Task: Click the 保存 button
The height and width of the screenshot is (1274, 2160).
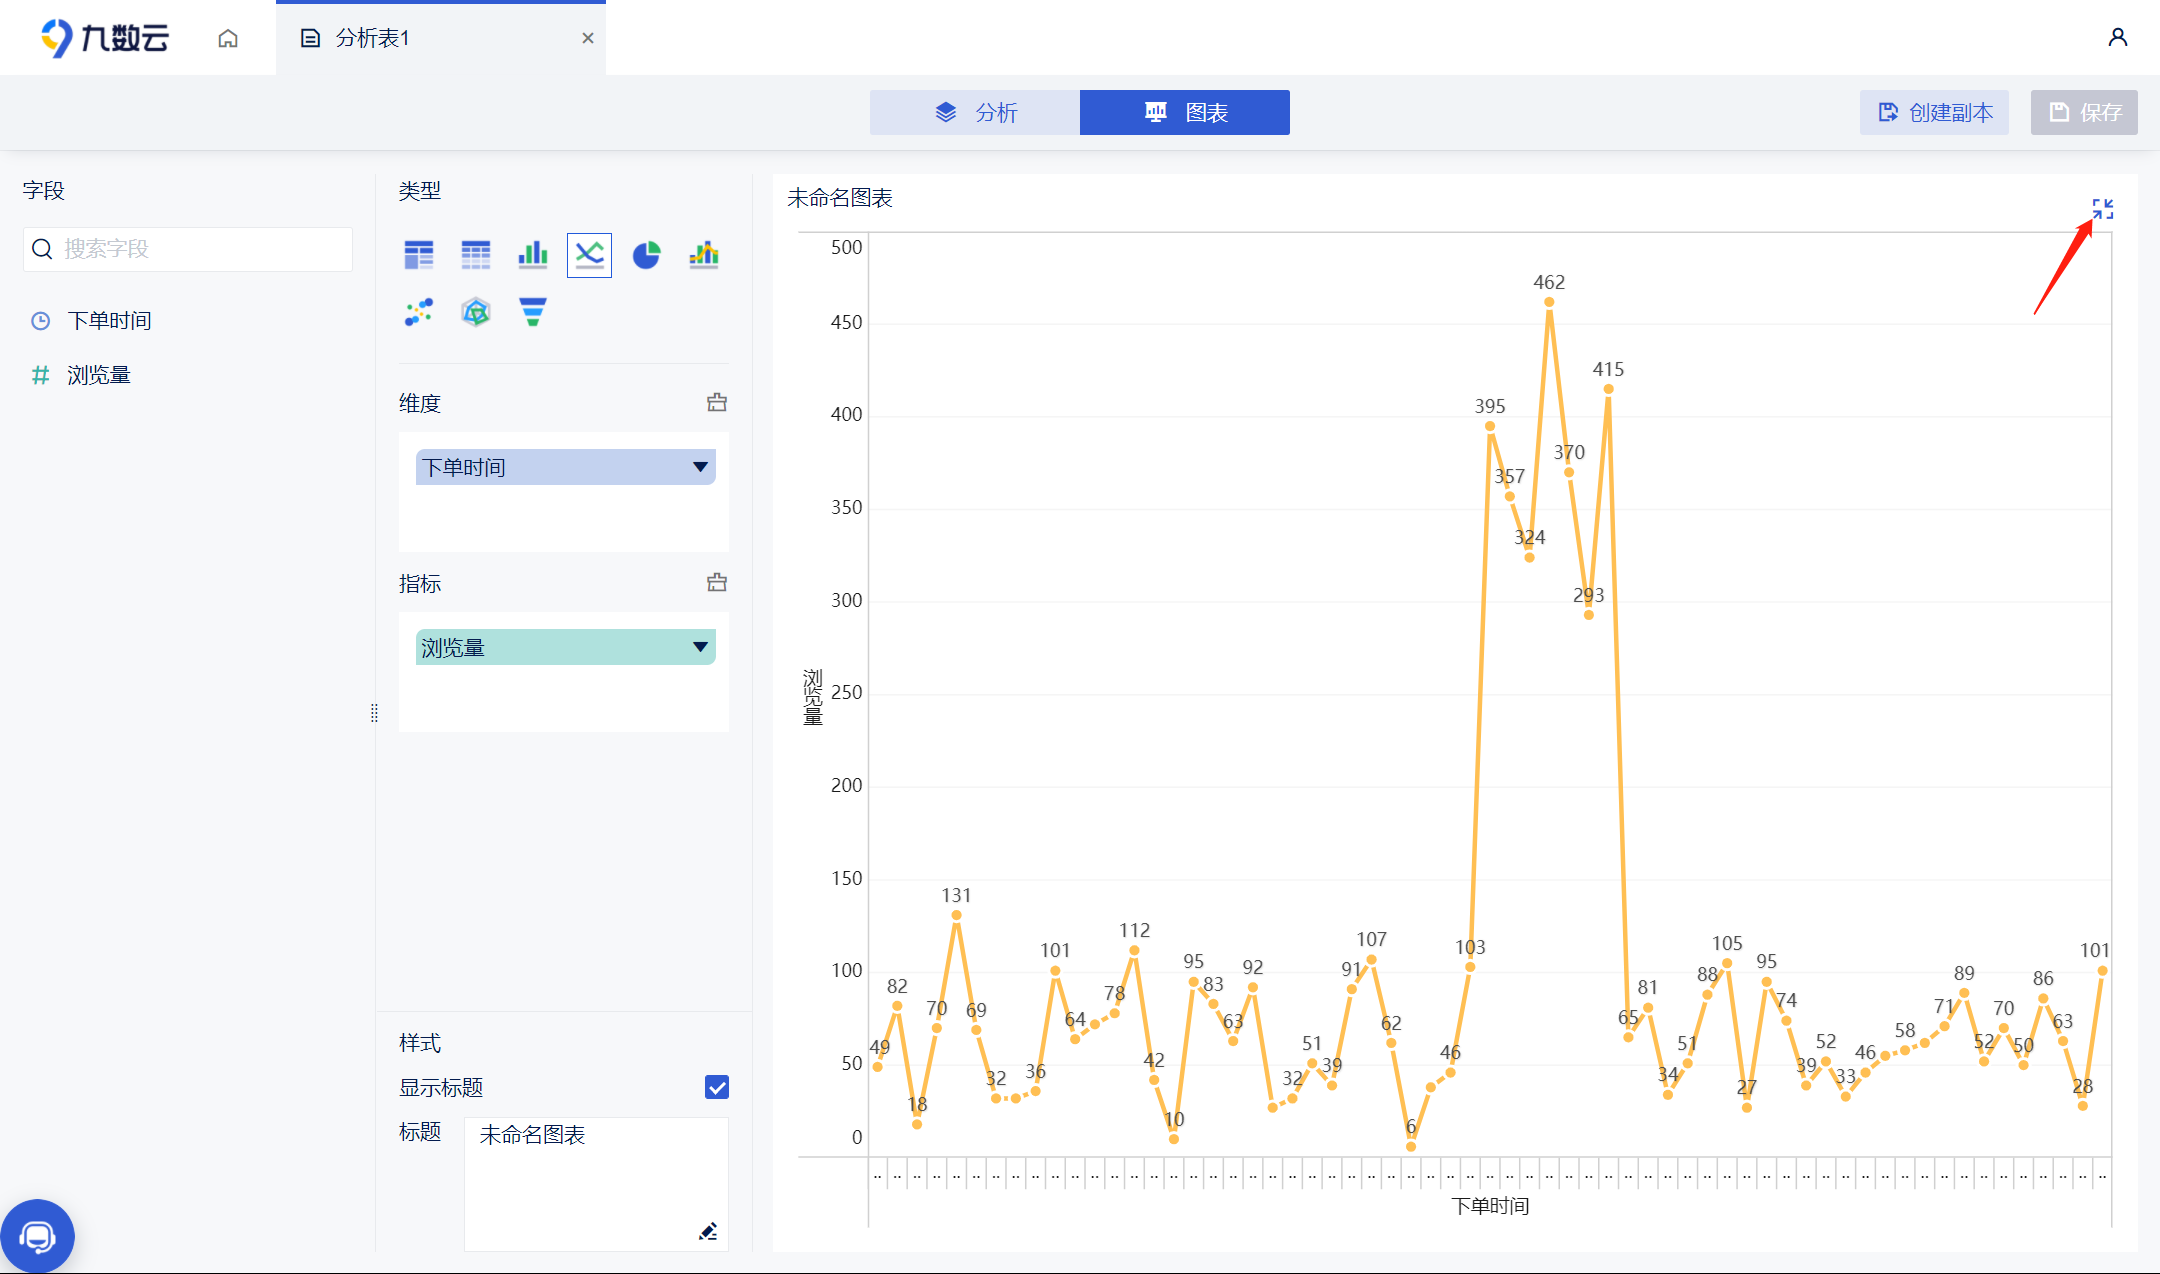Action: pos(2084,112)
